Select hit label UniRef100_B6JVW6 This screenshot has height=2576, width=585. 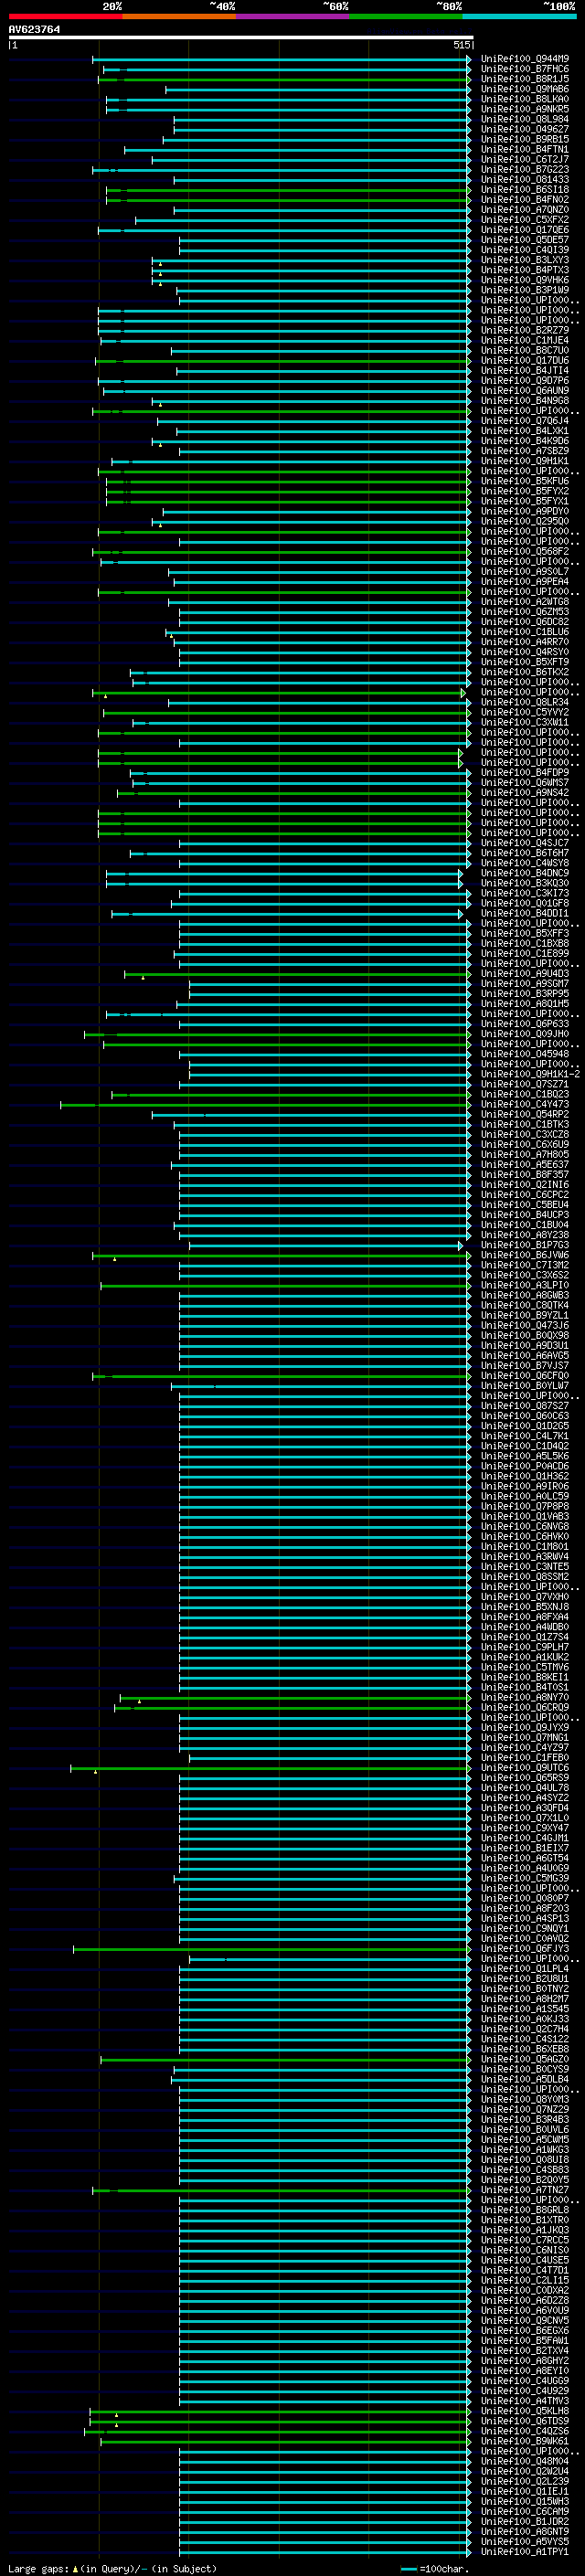525,1255
